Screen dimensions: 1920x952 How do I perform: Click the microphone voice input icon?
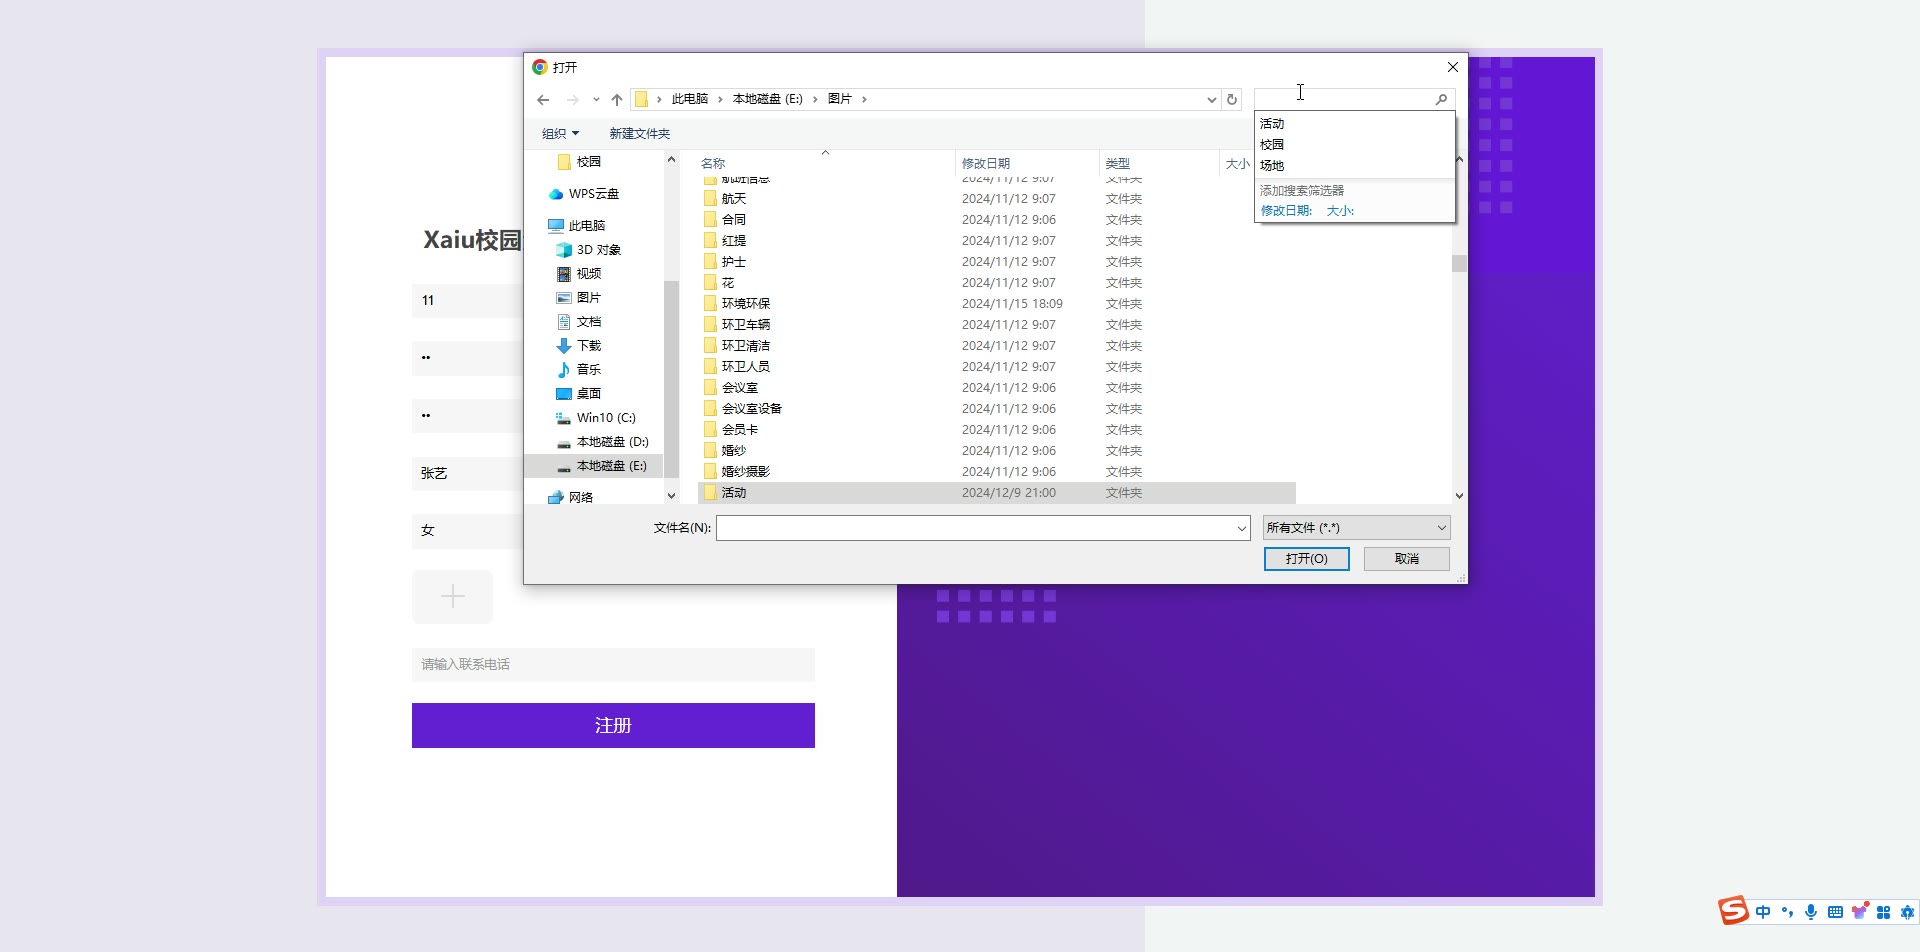click(1811, 912)
